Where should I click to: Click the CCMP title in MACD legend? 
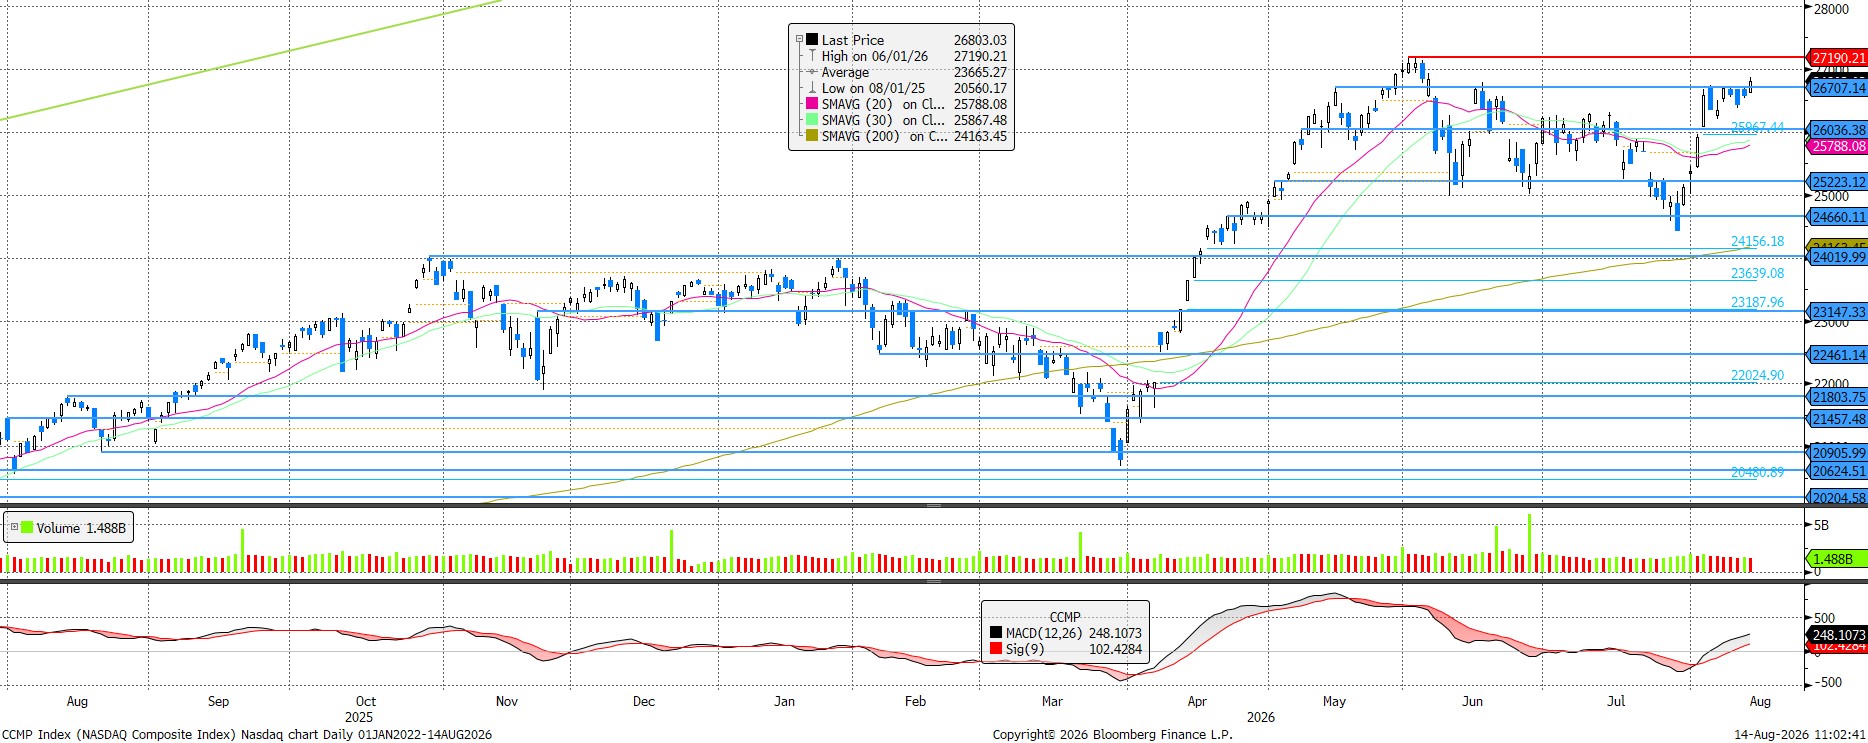pos(1065,617)
